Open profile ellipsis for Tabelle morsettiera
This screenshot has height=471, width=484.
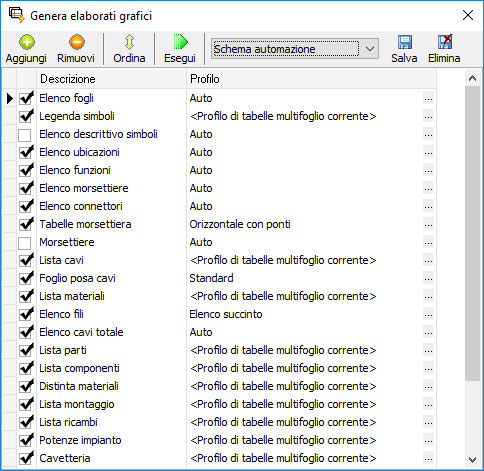428,225
